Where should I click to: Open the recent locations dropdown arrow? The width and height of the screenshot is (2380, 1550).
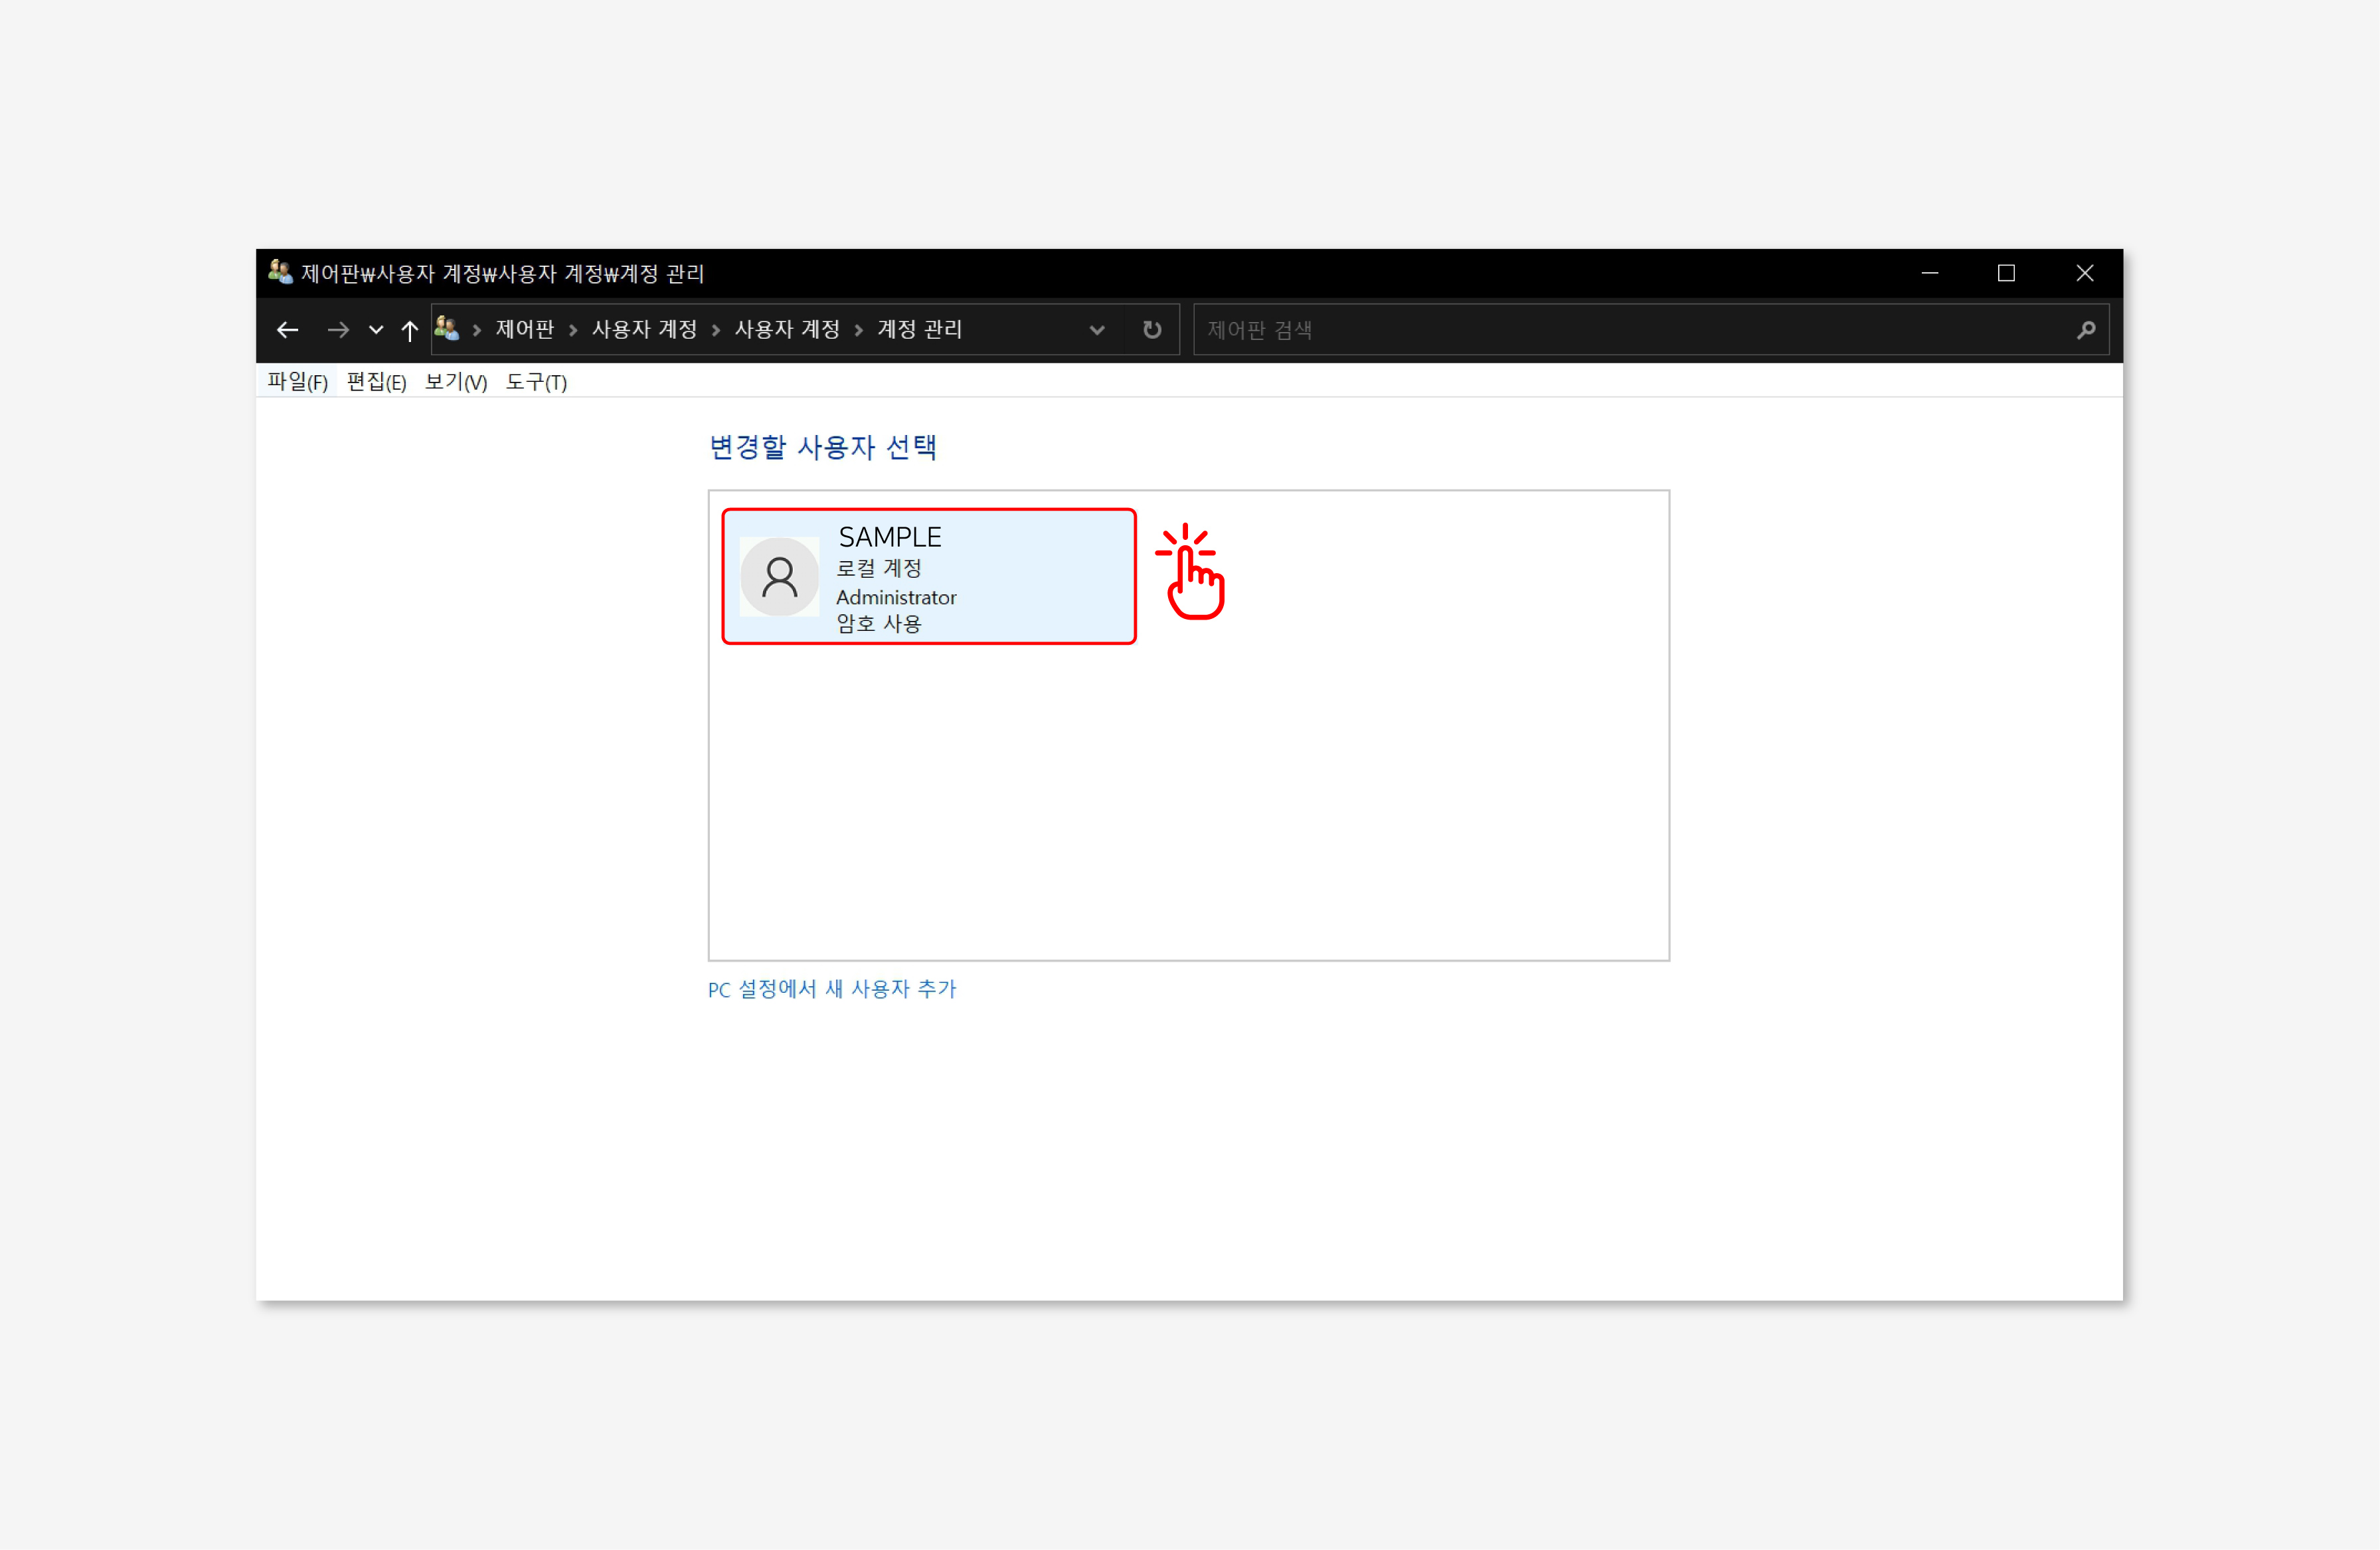click(x=376, y=330)
